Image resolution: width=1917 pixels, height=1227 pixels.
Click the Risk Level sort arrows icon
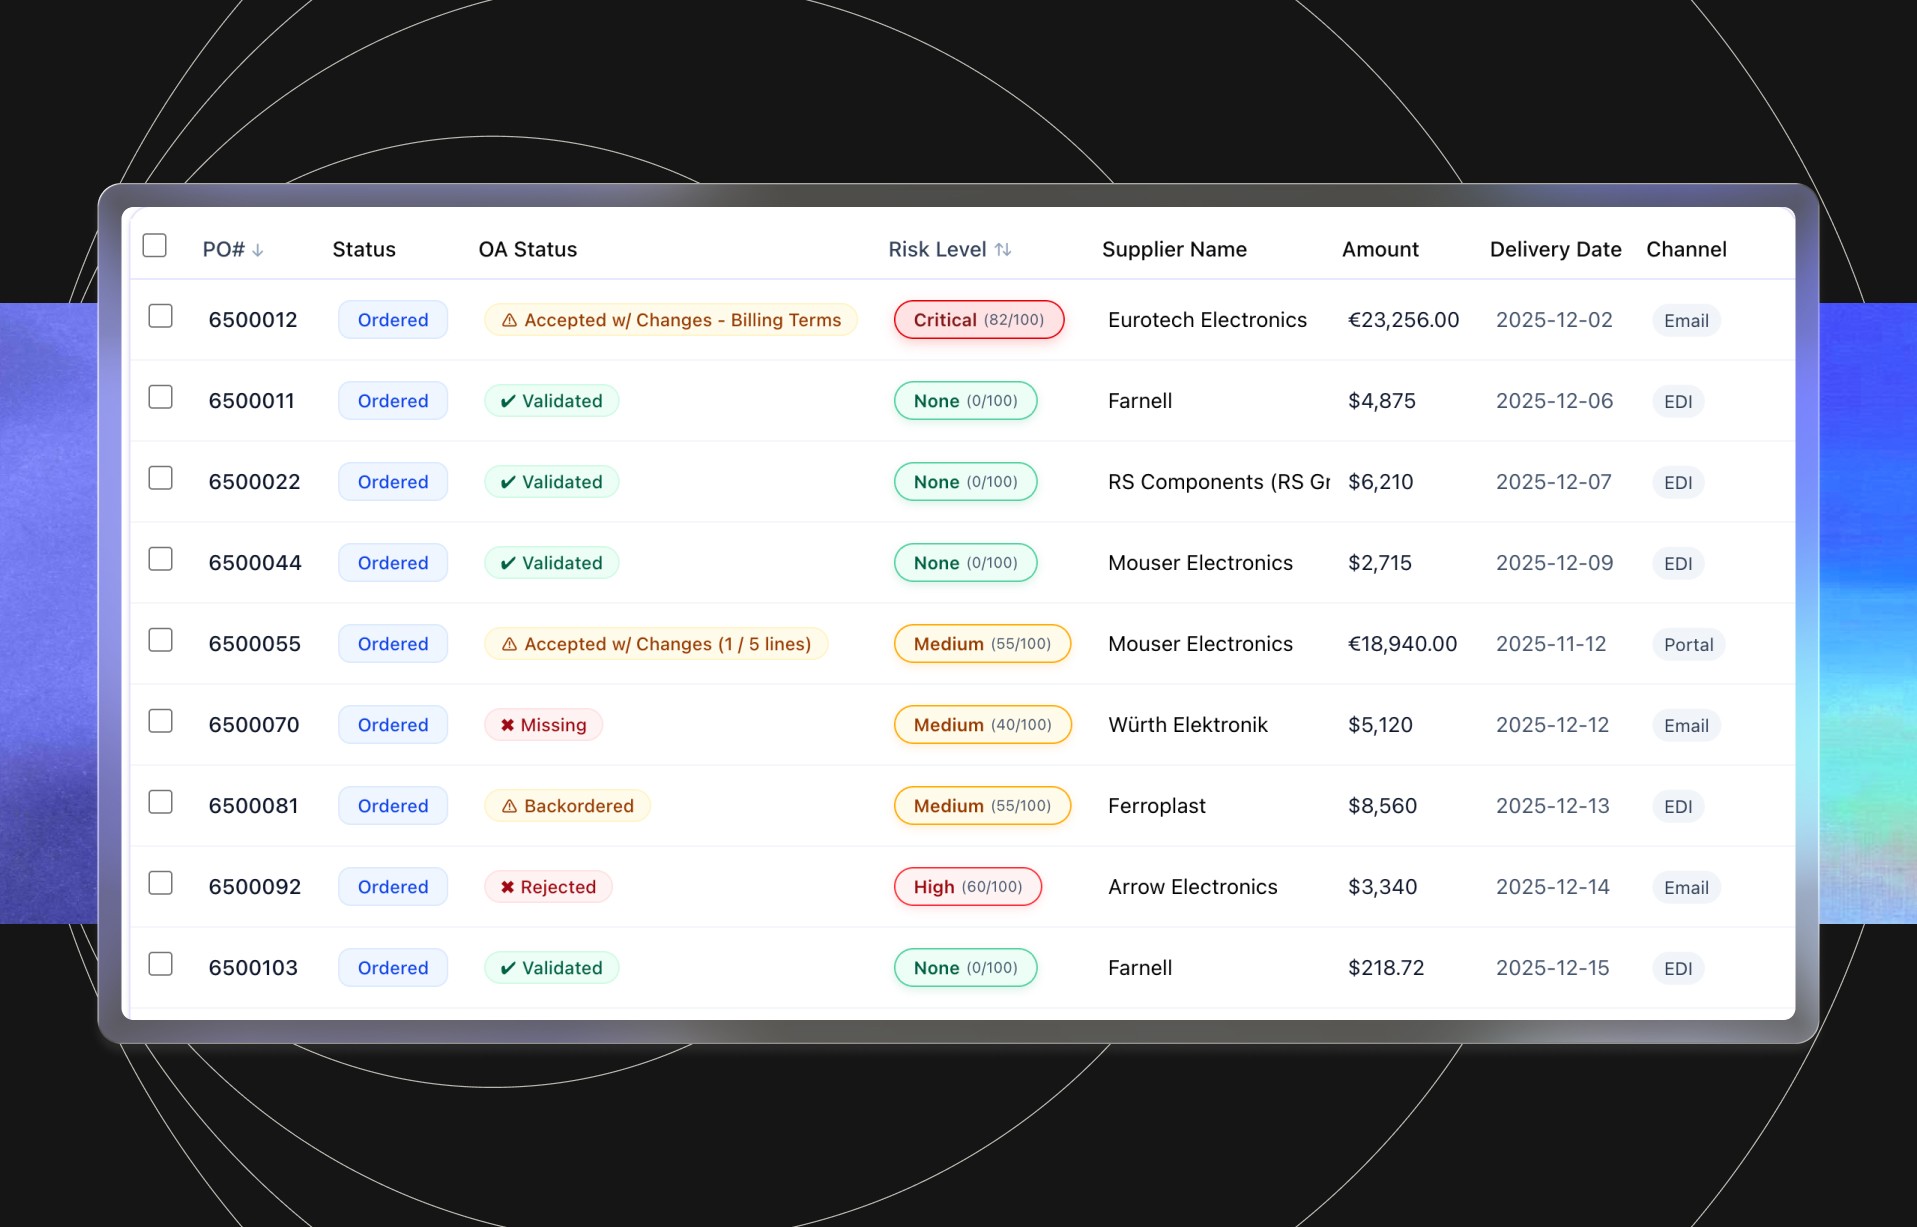pos(1003,250)
